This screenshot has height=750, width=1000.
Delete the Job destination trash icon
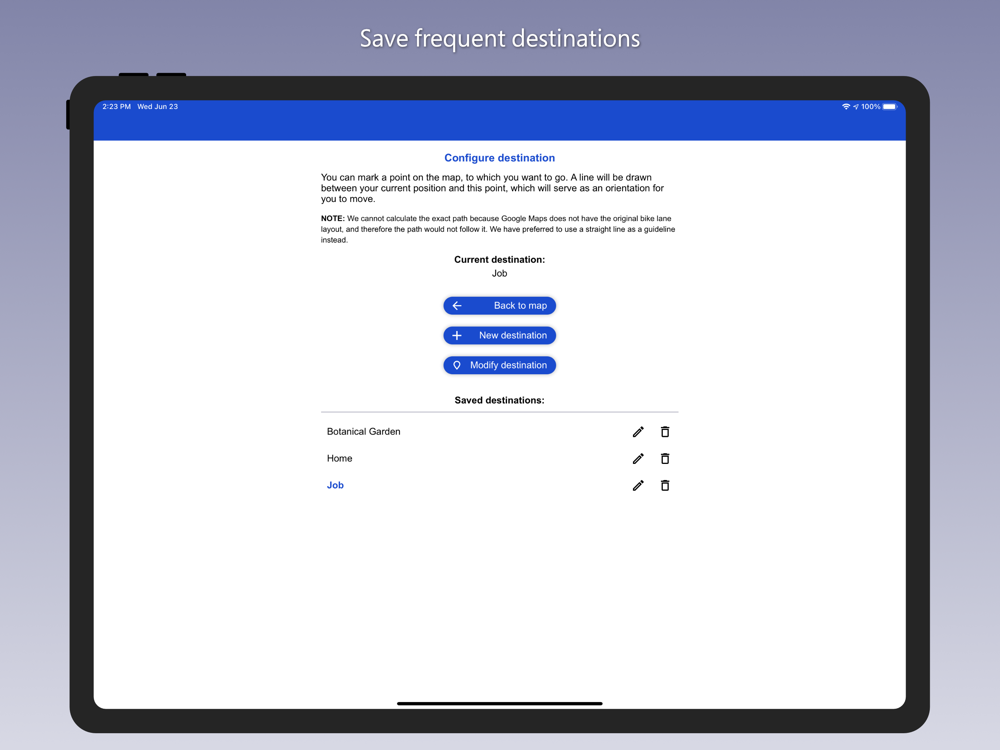(x=665, y=485)
